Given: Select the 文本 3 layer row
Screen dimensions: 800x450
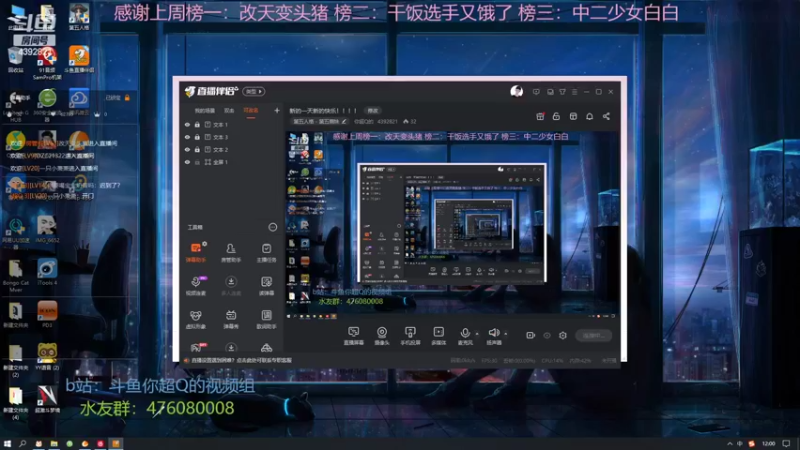Looking at the screenshot, I should click(x=232, y=137).
